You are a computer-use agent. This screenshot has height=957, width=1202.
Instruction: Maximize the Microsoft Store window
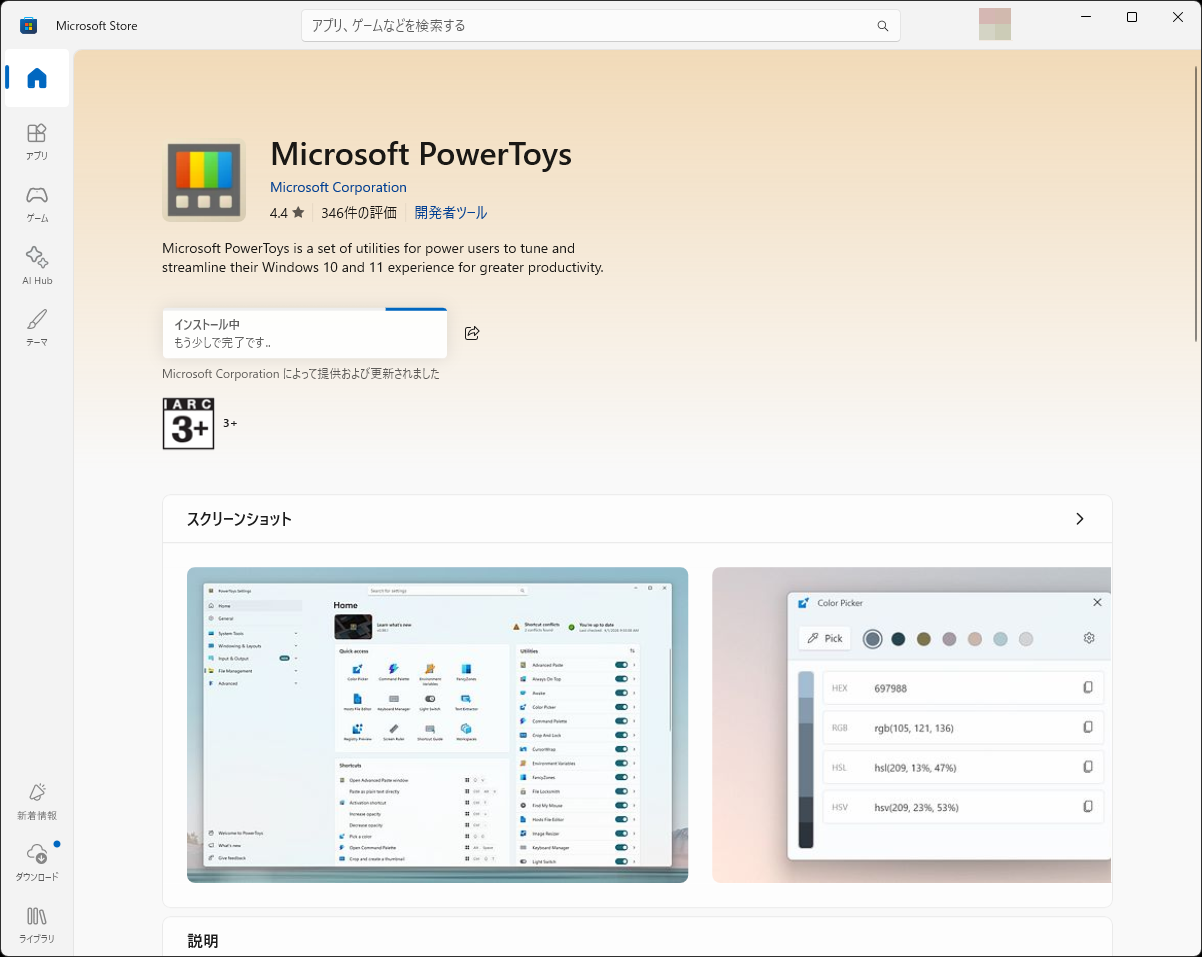click(1132, 17)
